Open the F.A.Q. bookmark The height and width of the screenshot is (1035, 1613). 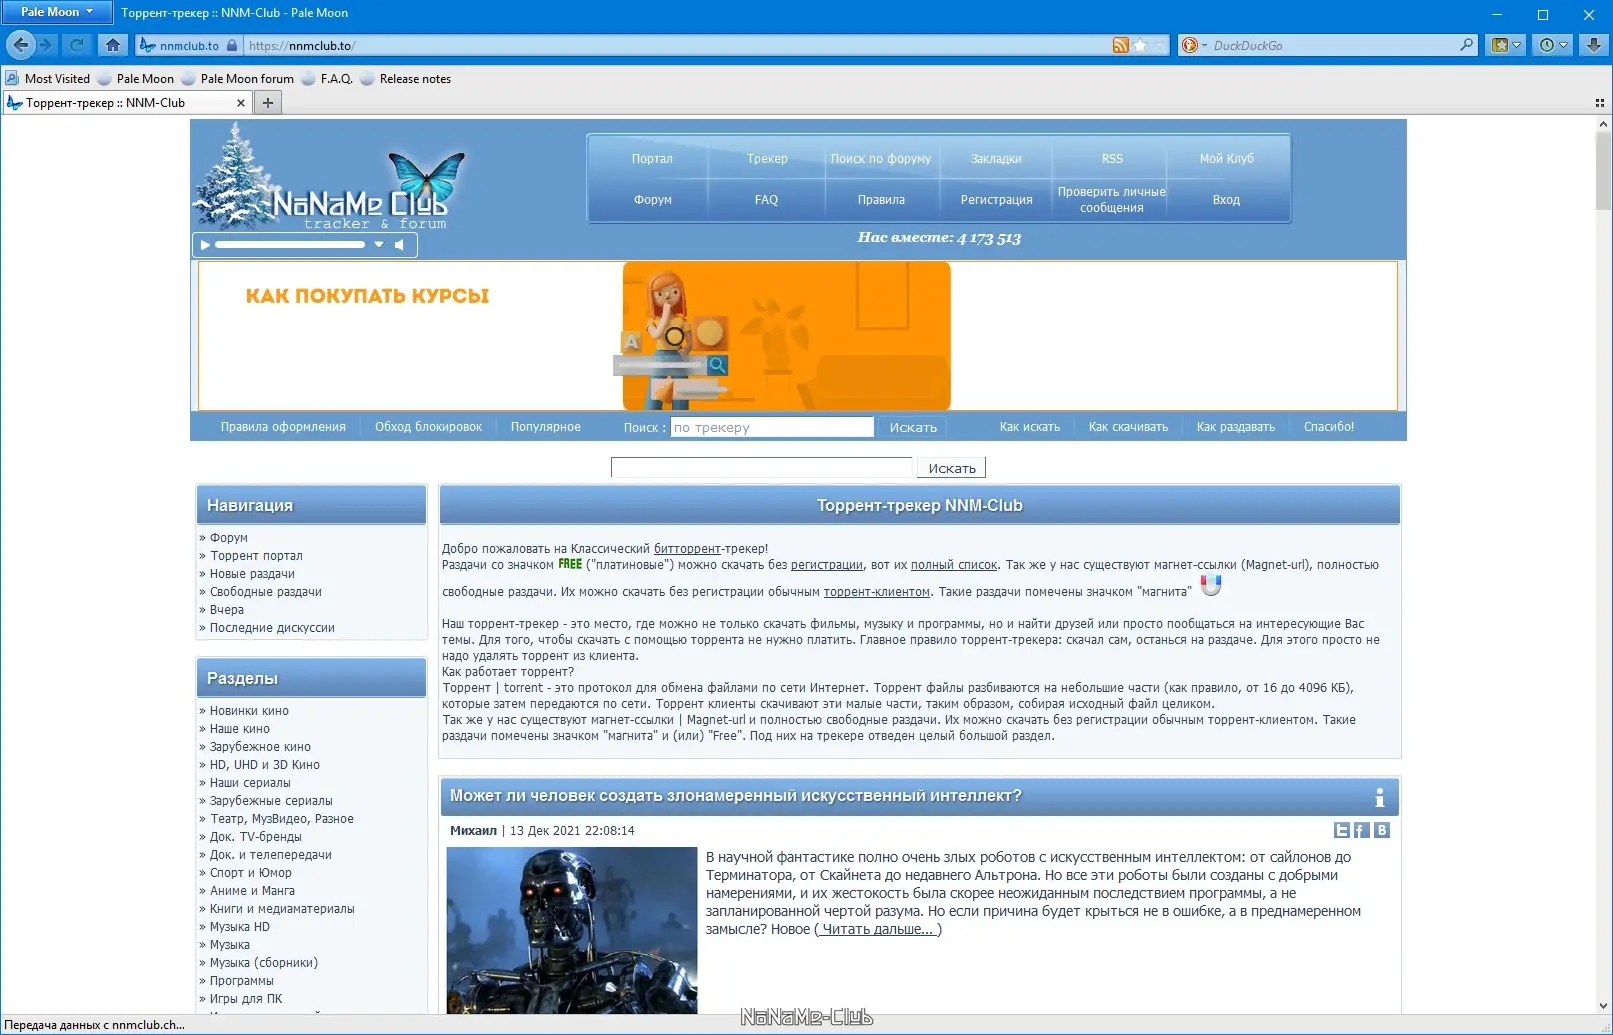click(x=327, y=79)
